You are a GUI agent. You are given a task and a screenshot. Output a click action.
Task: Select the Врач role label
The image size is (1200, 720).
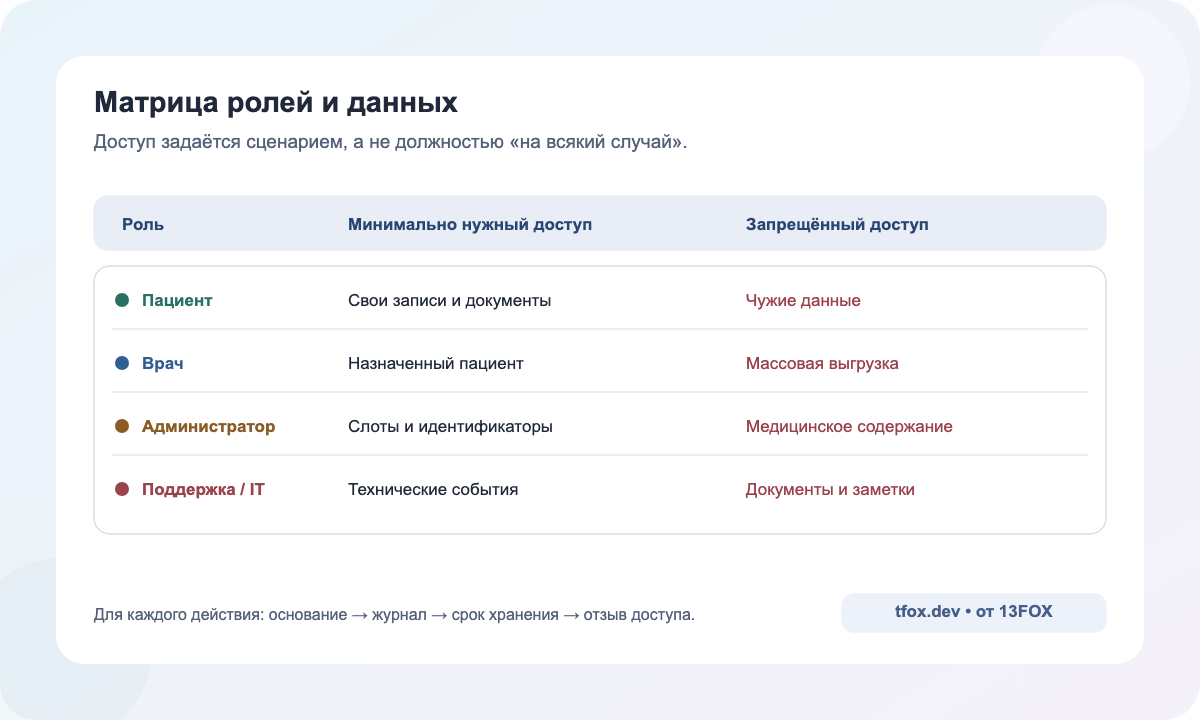coord(163,363)
